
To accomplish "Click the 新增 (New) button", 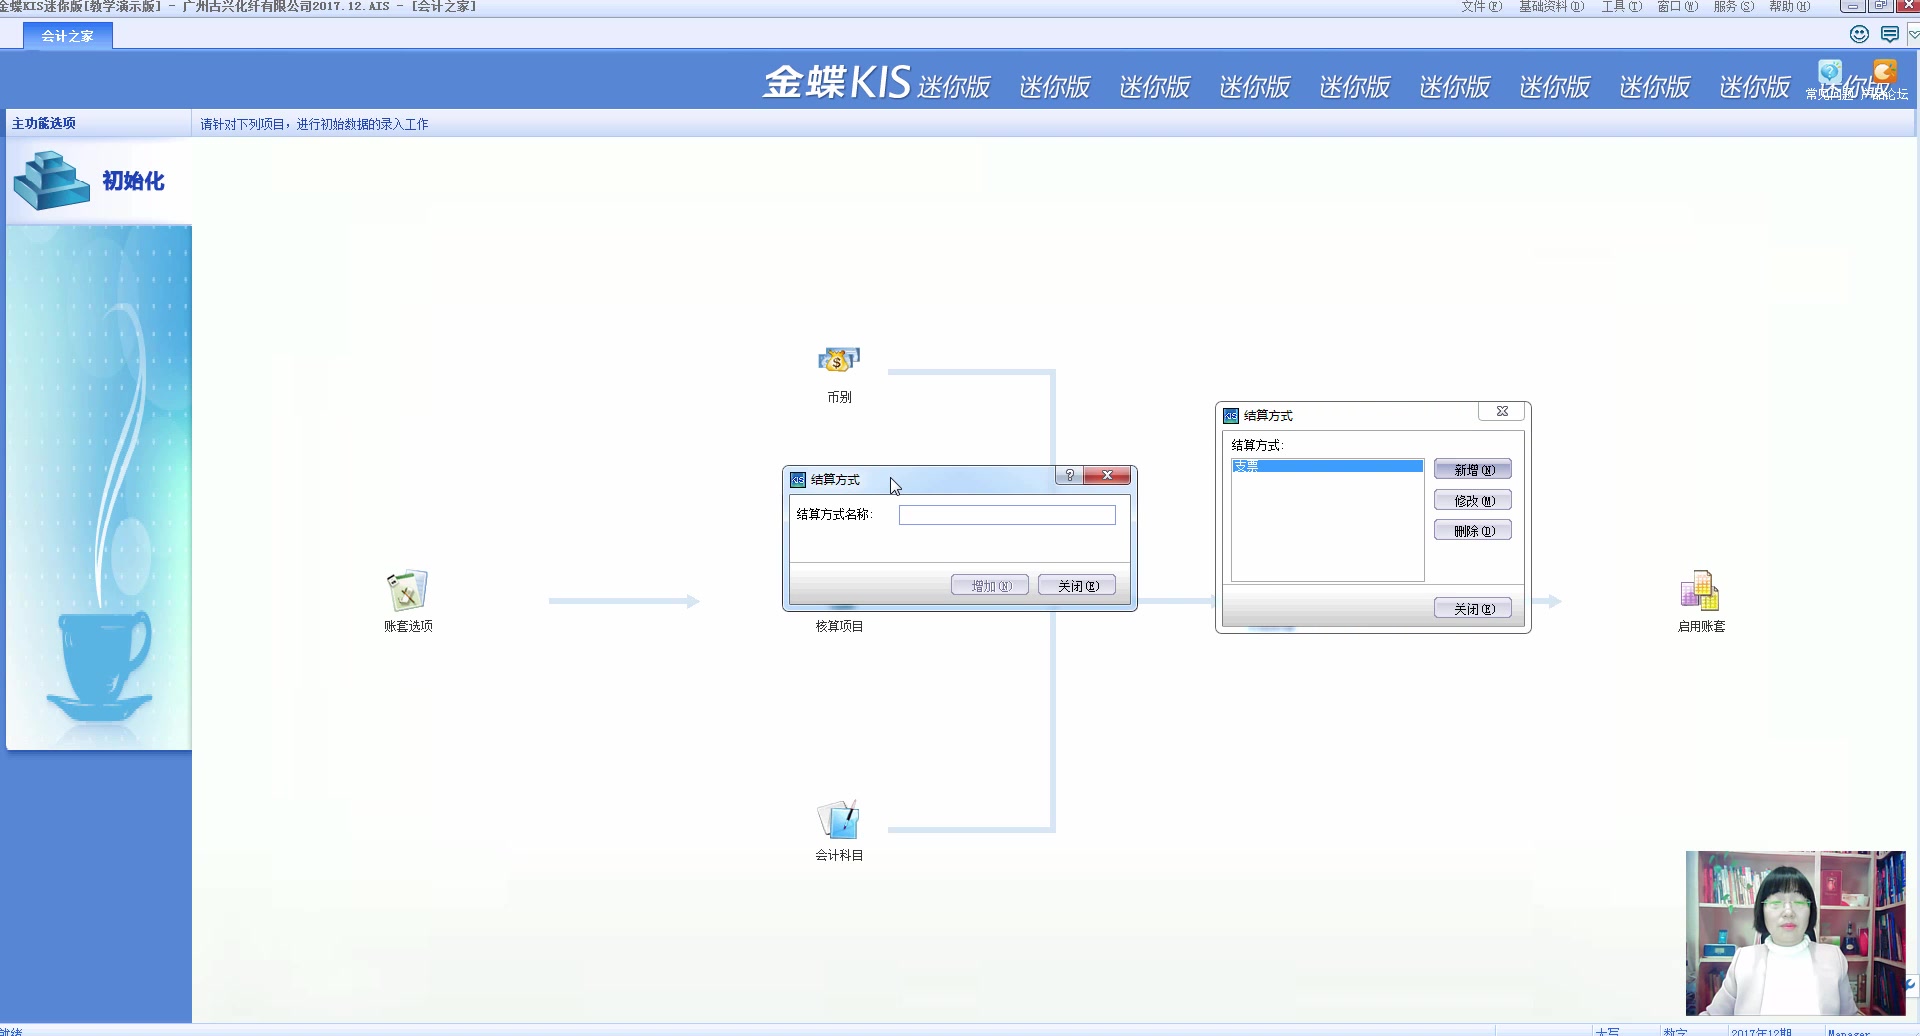I will click(x=1473, y=468).
